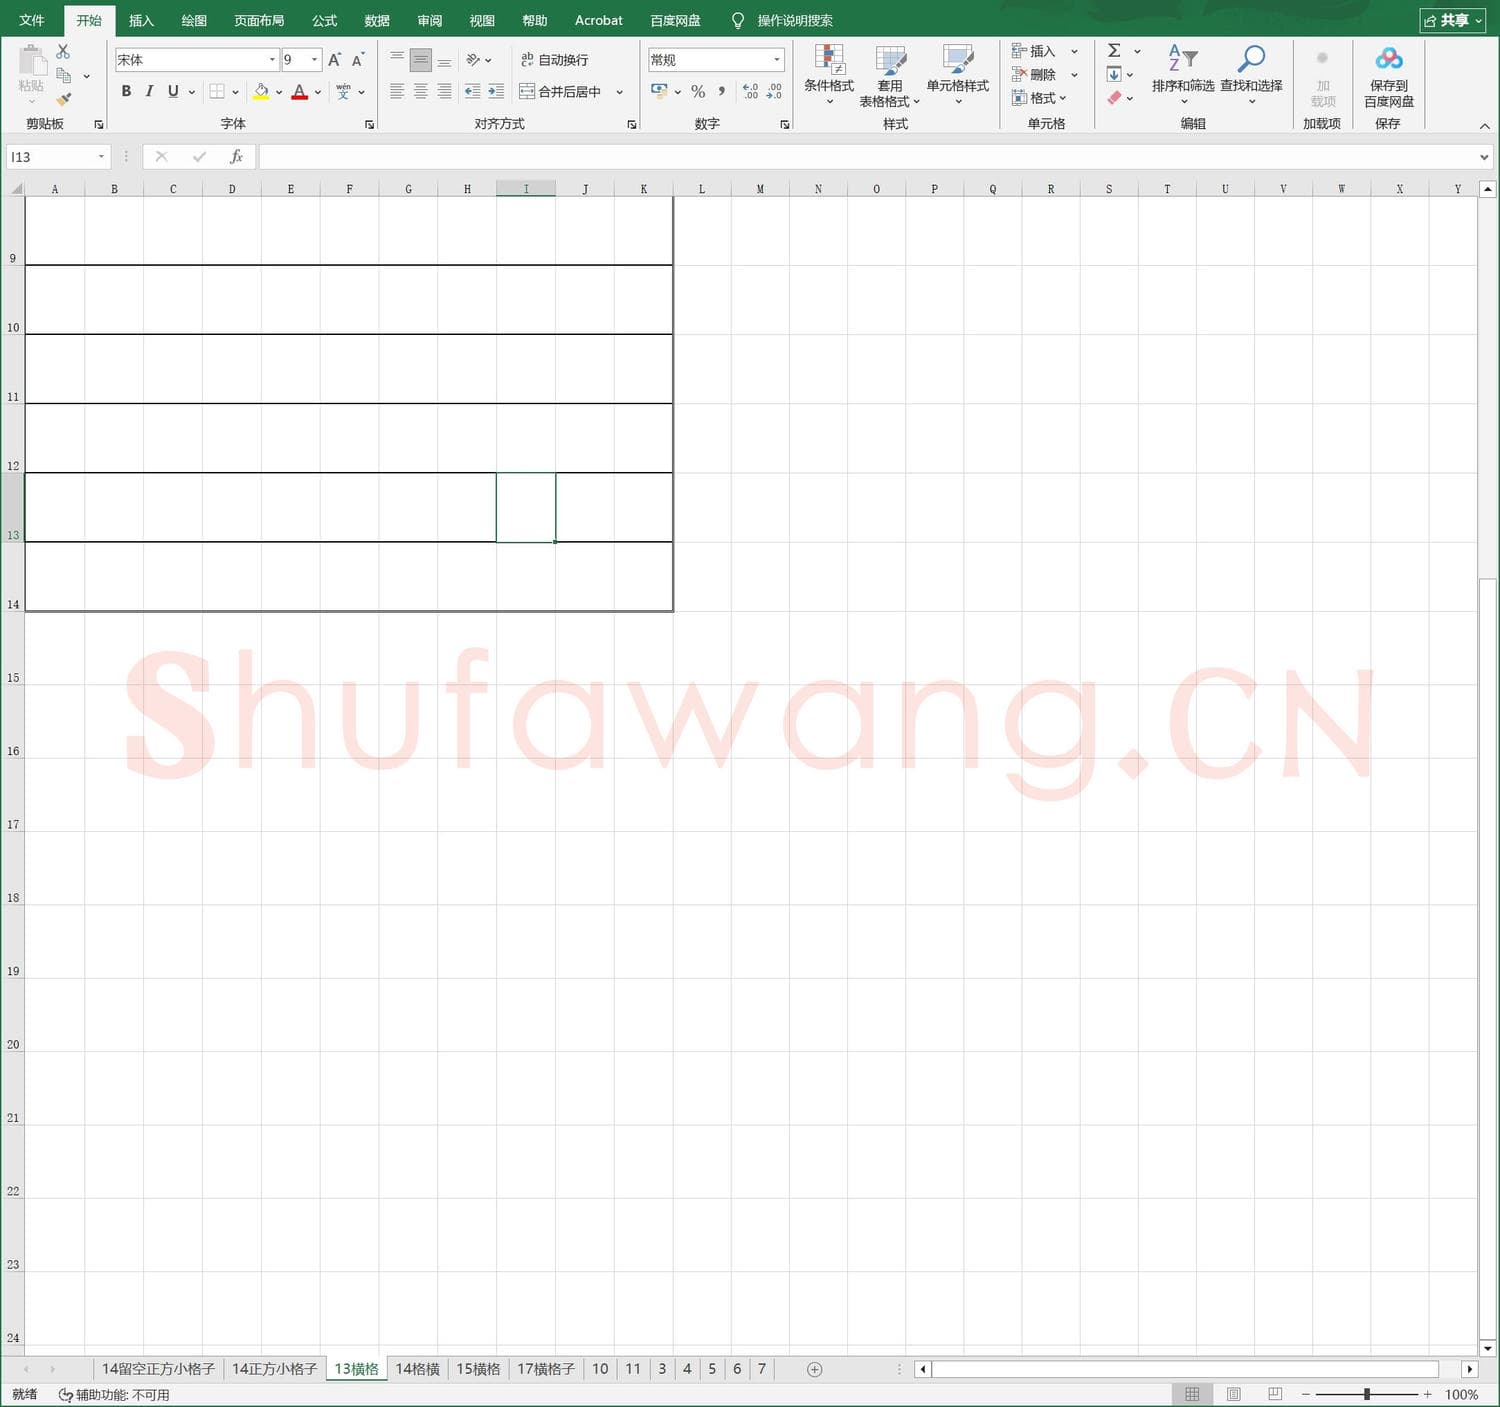Open 条件格式 conditional formatting
The height and width of the screenshot is (1407, 1500).
[x=829, y=75]
